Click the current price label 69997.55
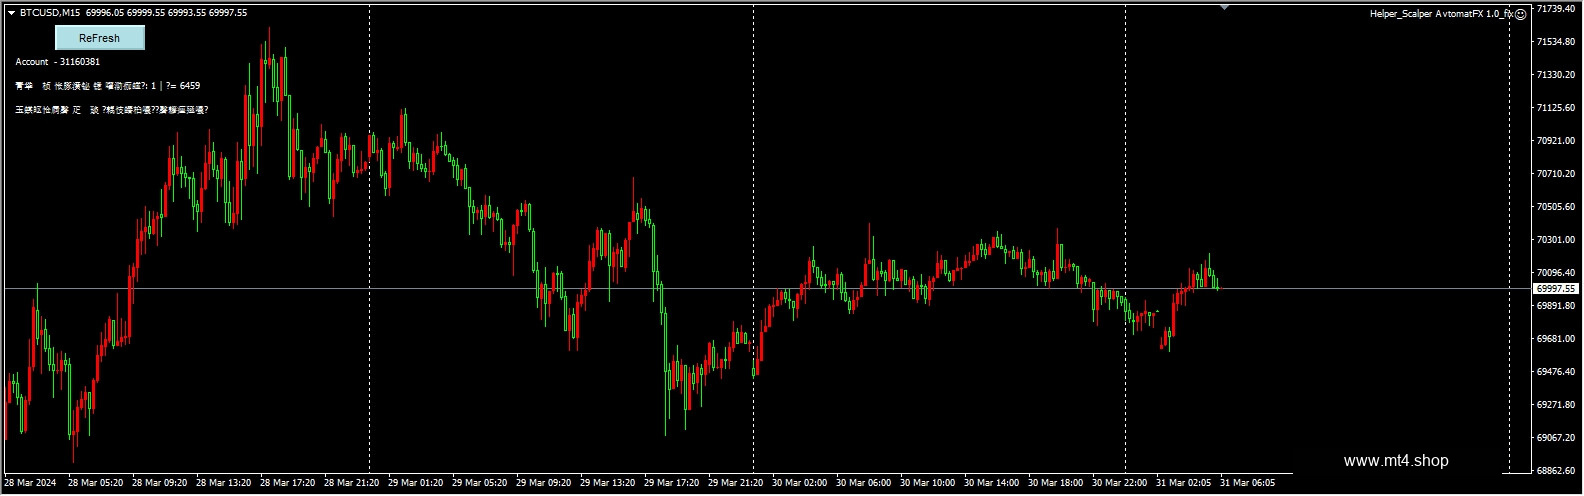1584x496 pixels. click(1556, 288)
